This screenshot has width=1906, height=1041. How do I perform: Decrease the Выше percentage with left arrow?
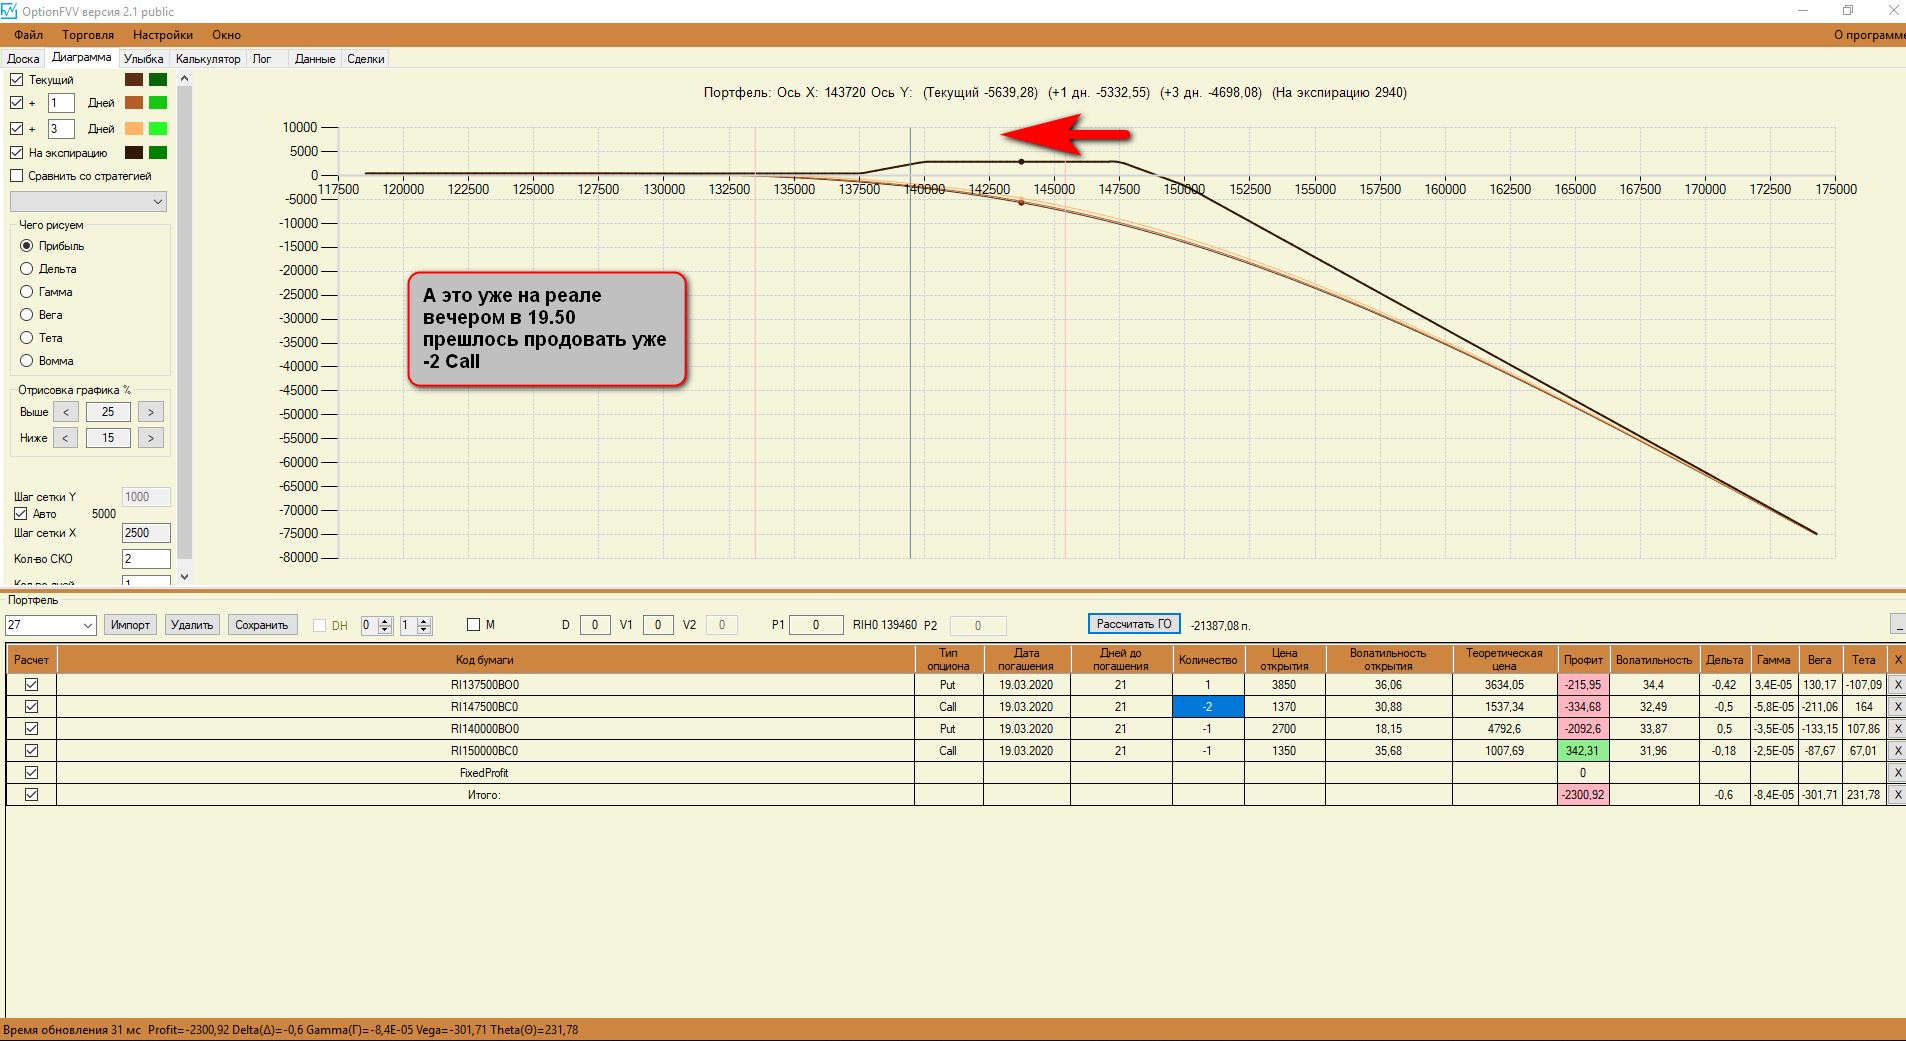66,412
